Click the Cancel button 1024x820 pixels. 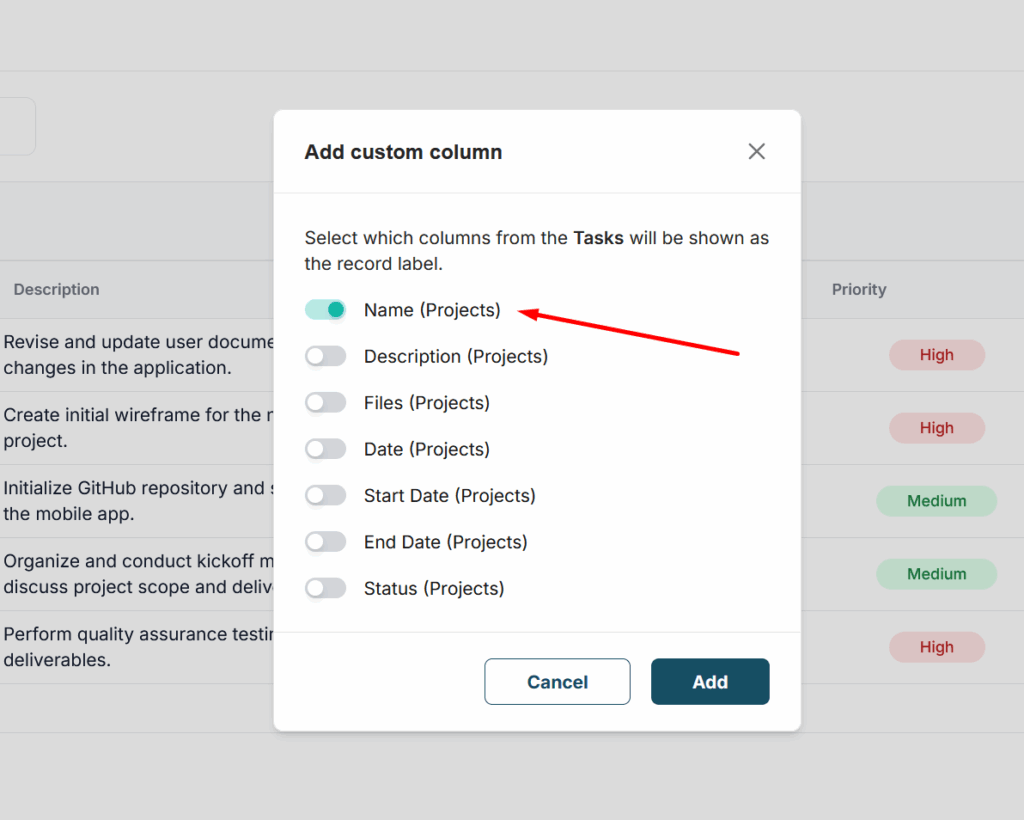click(x=557, y=682)
